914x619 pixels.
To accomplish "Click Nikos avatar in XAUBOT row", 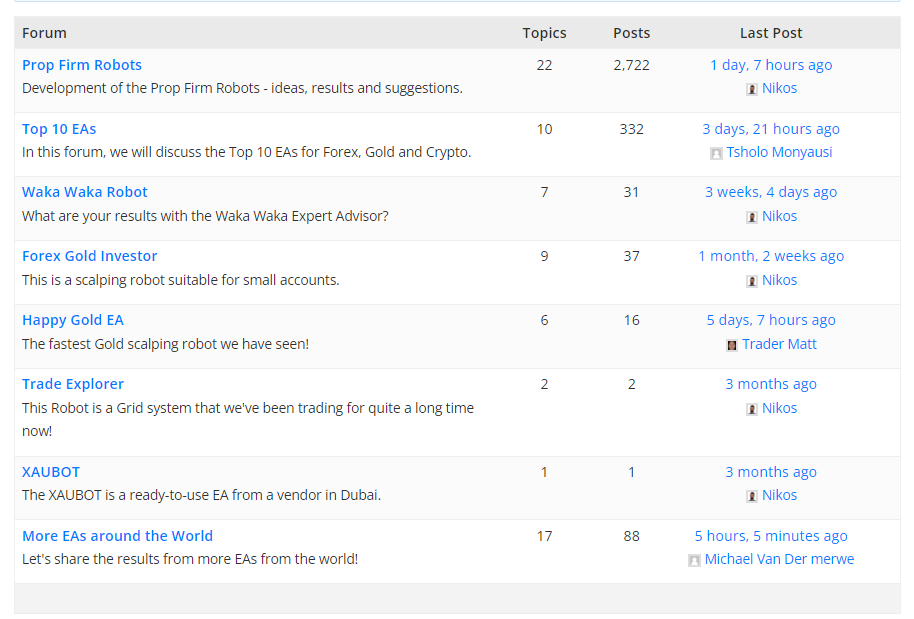I will click(752, 496).
